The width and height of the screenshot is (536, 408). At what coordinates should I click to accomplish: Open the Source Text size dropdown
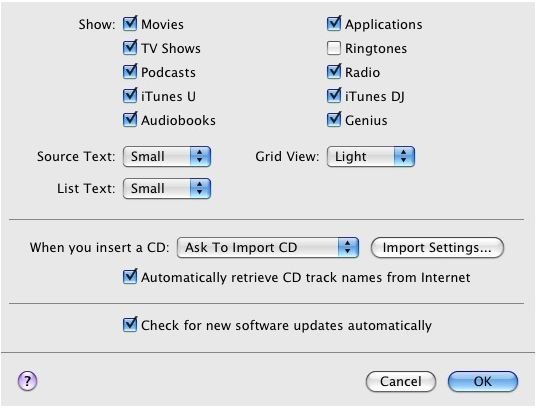(x=167, y=157)
